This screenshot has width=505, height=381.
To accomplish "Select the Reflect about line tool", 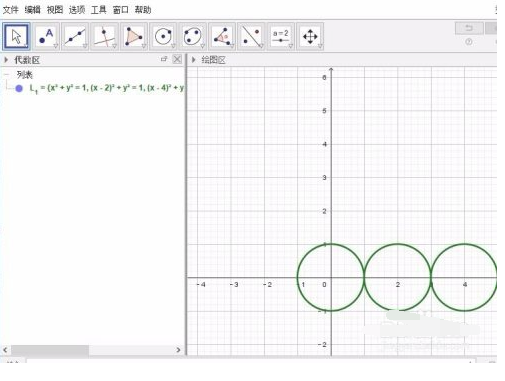I will point(251,36).
